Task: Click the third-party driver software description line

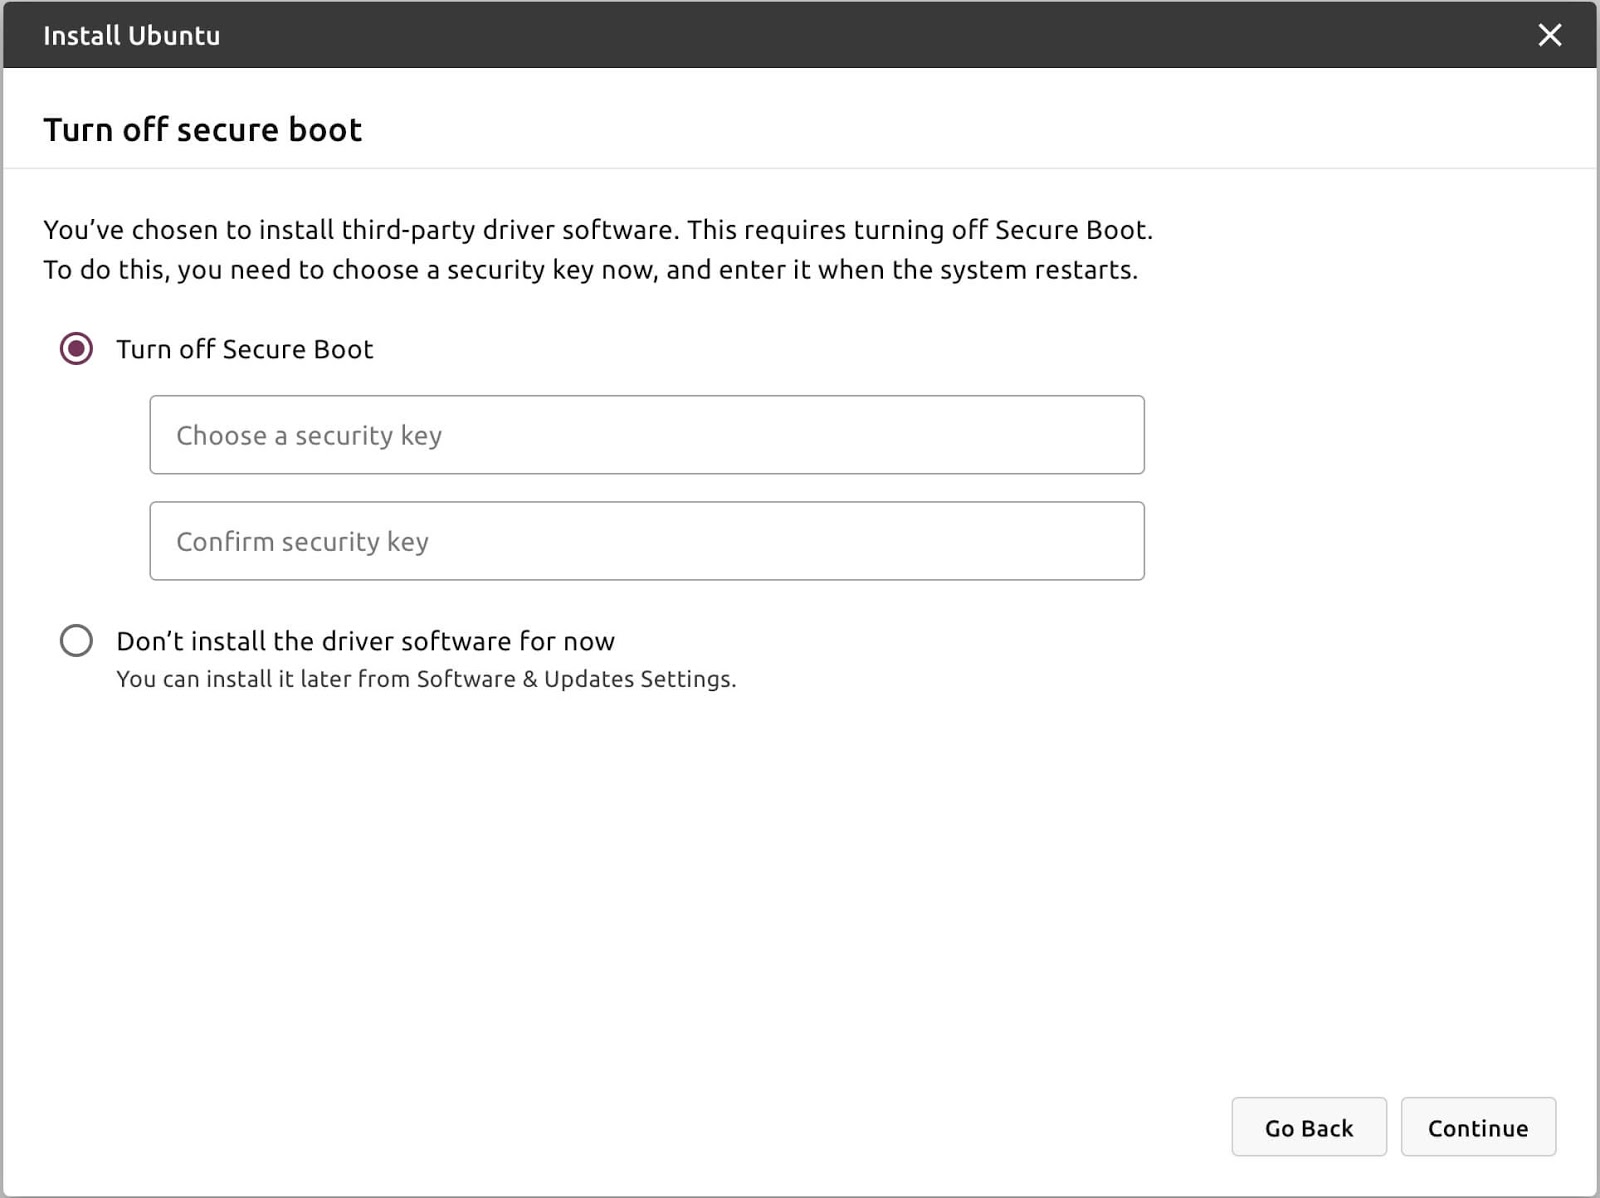Action: [x=598, y=230]
